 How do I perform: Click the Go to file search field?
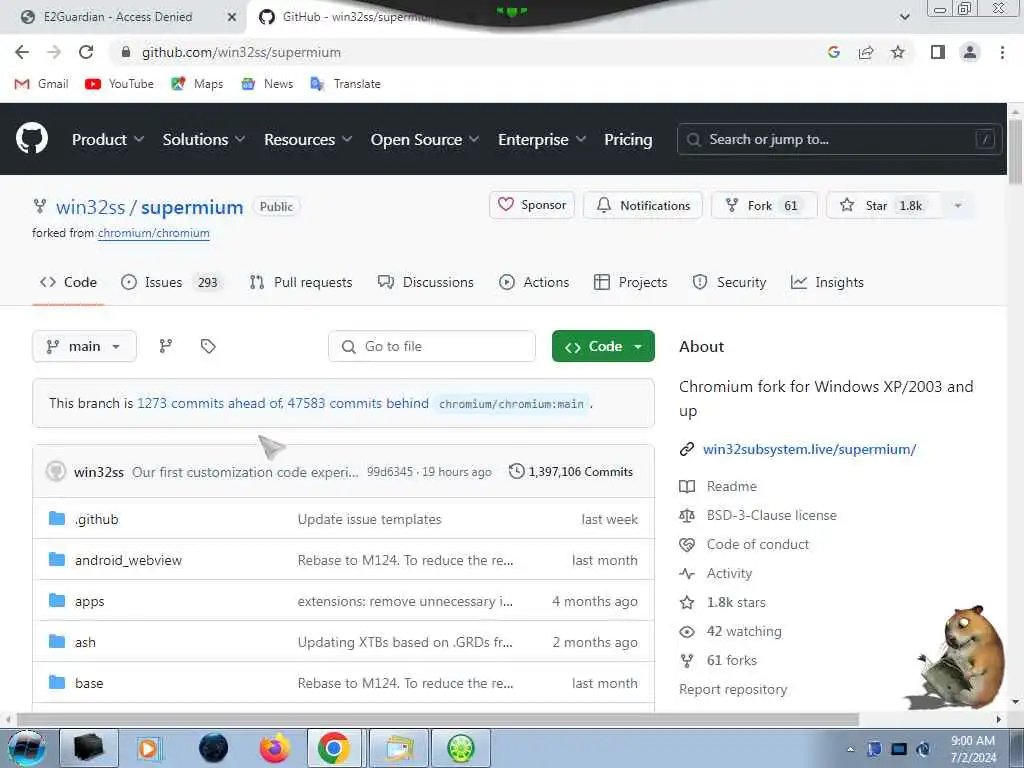(x=432, y=346)
